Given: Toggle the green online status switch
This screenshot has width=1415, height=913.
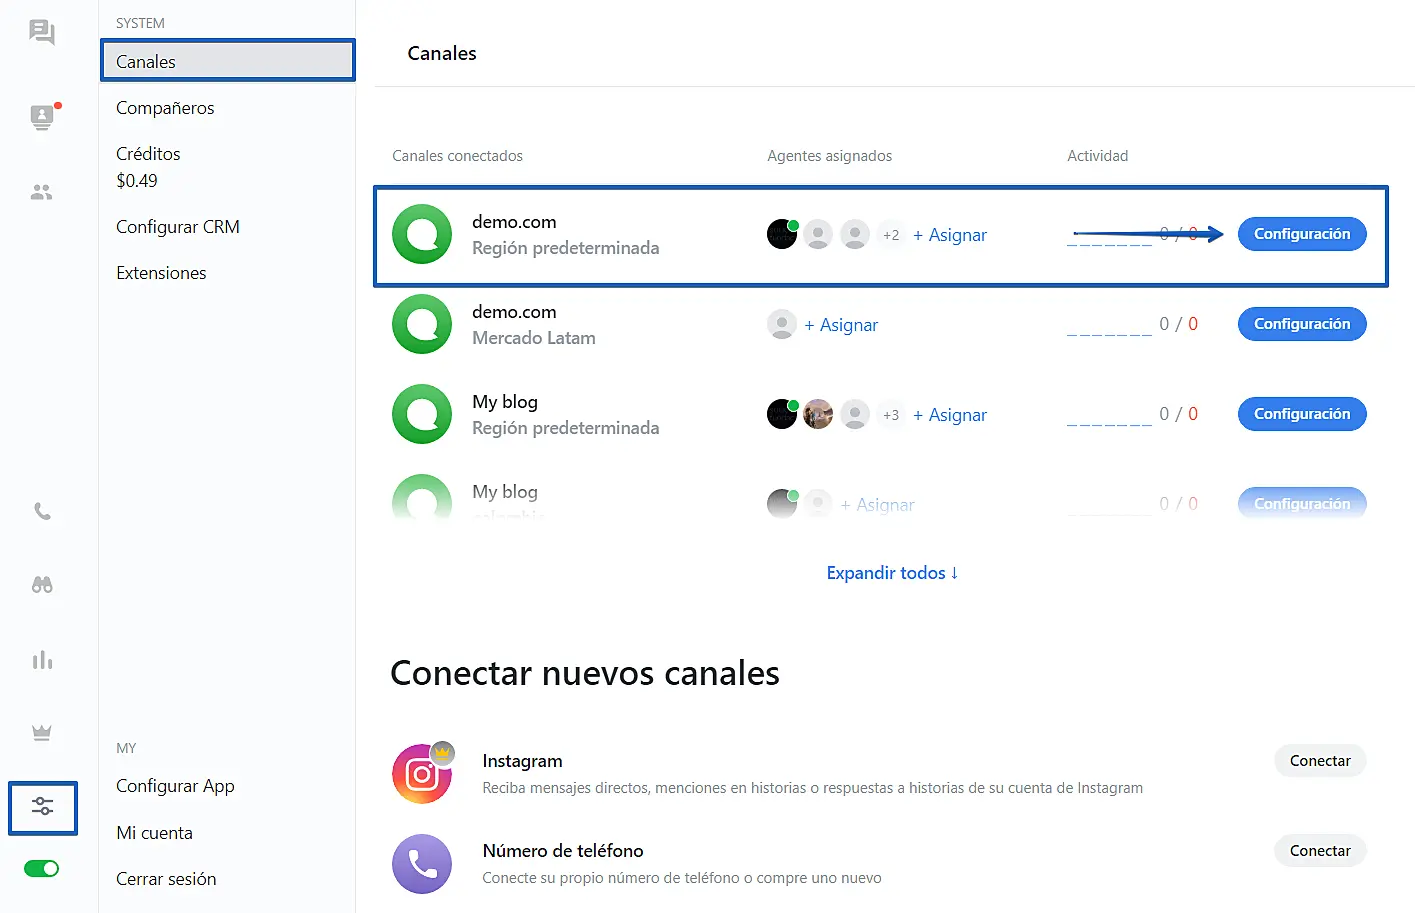Looking at the screenshot, I should coord(42,868).
